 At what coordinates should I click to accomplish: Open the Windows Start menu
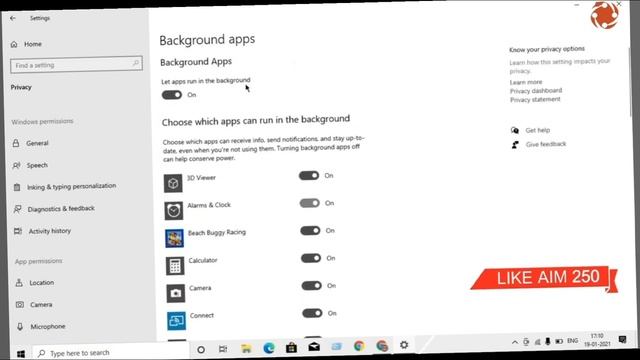20,353
